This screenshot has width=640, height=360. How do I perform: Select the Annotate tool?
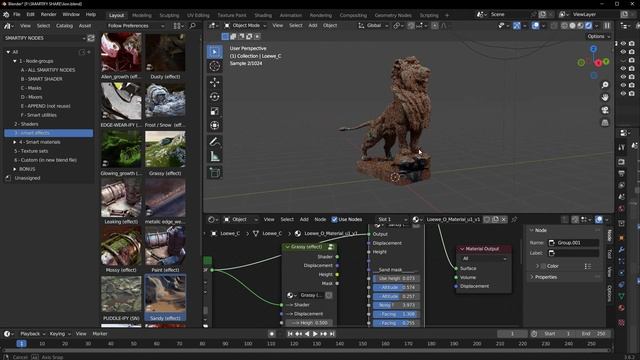(215, 142)
